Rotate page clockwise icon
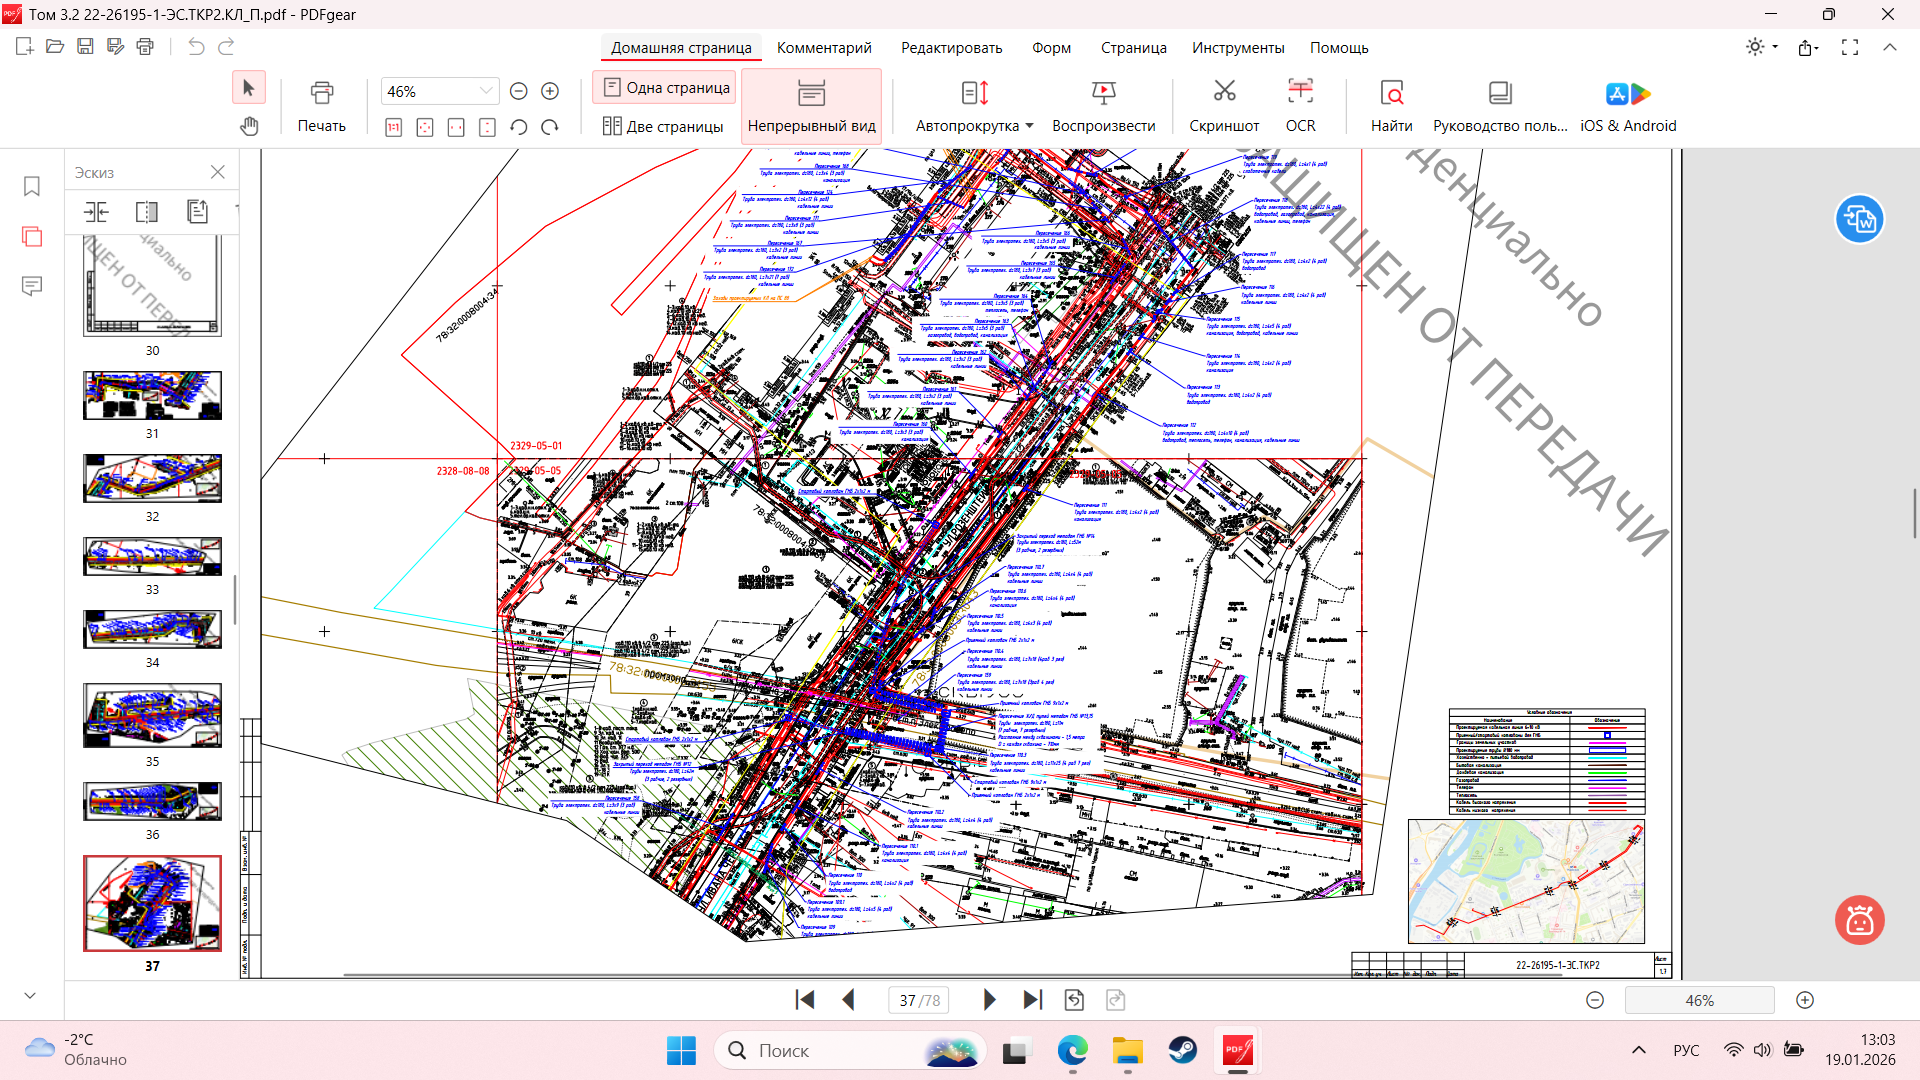The height and width of the screenshot is (1080, 1920). click(x=550, y=127)
